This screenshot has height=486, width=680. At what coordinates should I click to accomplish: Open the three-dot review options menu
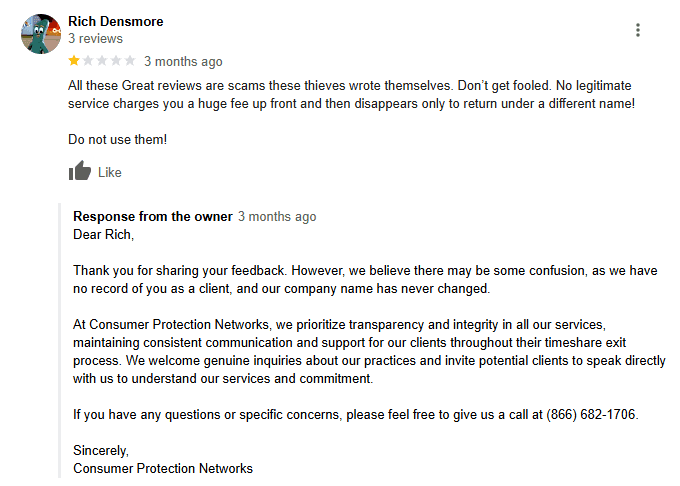tap(638, 30)
